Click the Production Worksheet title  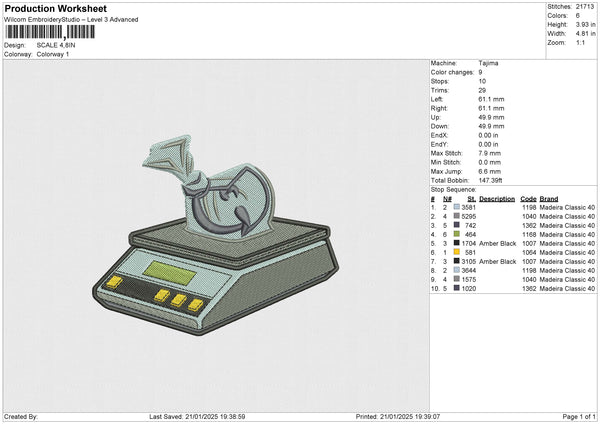click(x=44, y=8)
